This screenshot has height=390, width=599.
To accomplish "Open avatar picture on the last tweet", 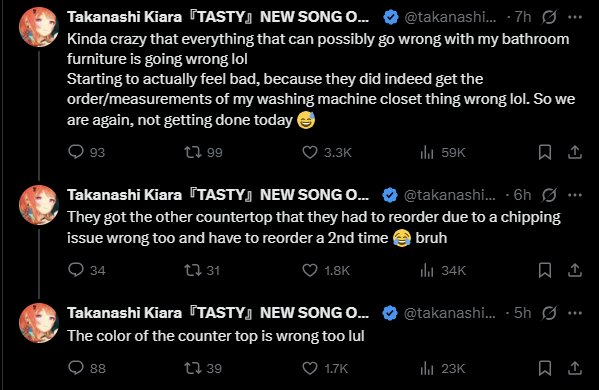I will (39, 323).
